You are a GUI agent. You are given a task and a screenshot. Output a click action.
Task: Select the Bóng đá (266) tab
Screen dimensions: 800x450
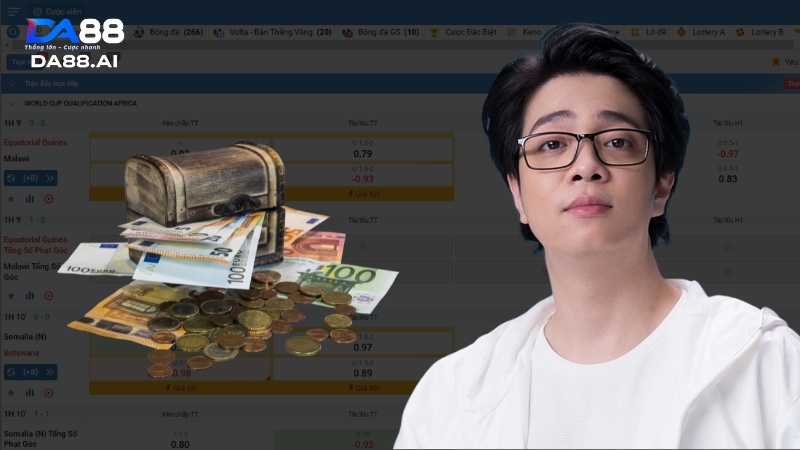(168, 32)
